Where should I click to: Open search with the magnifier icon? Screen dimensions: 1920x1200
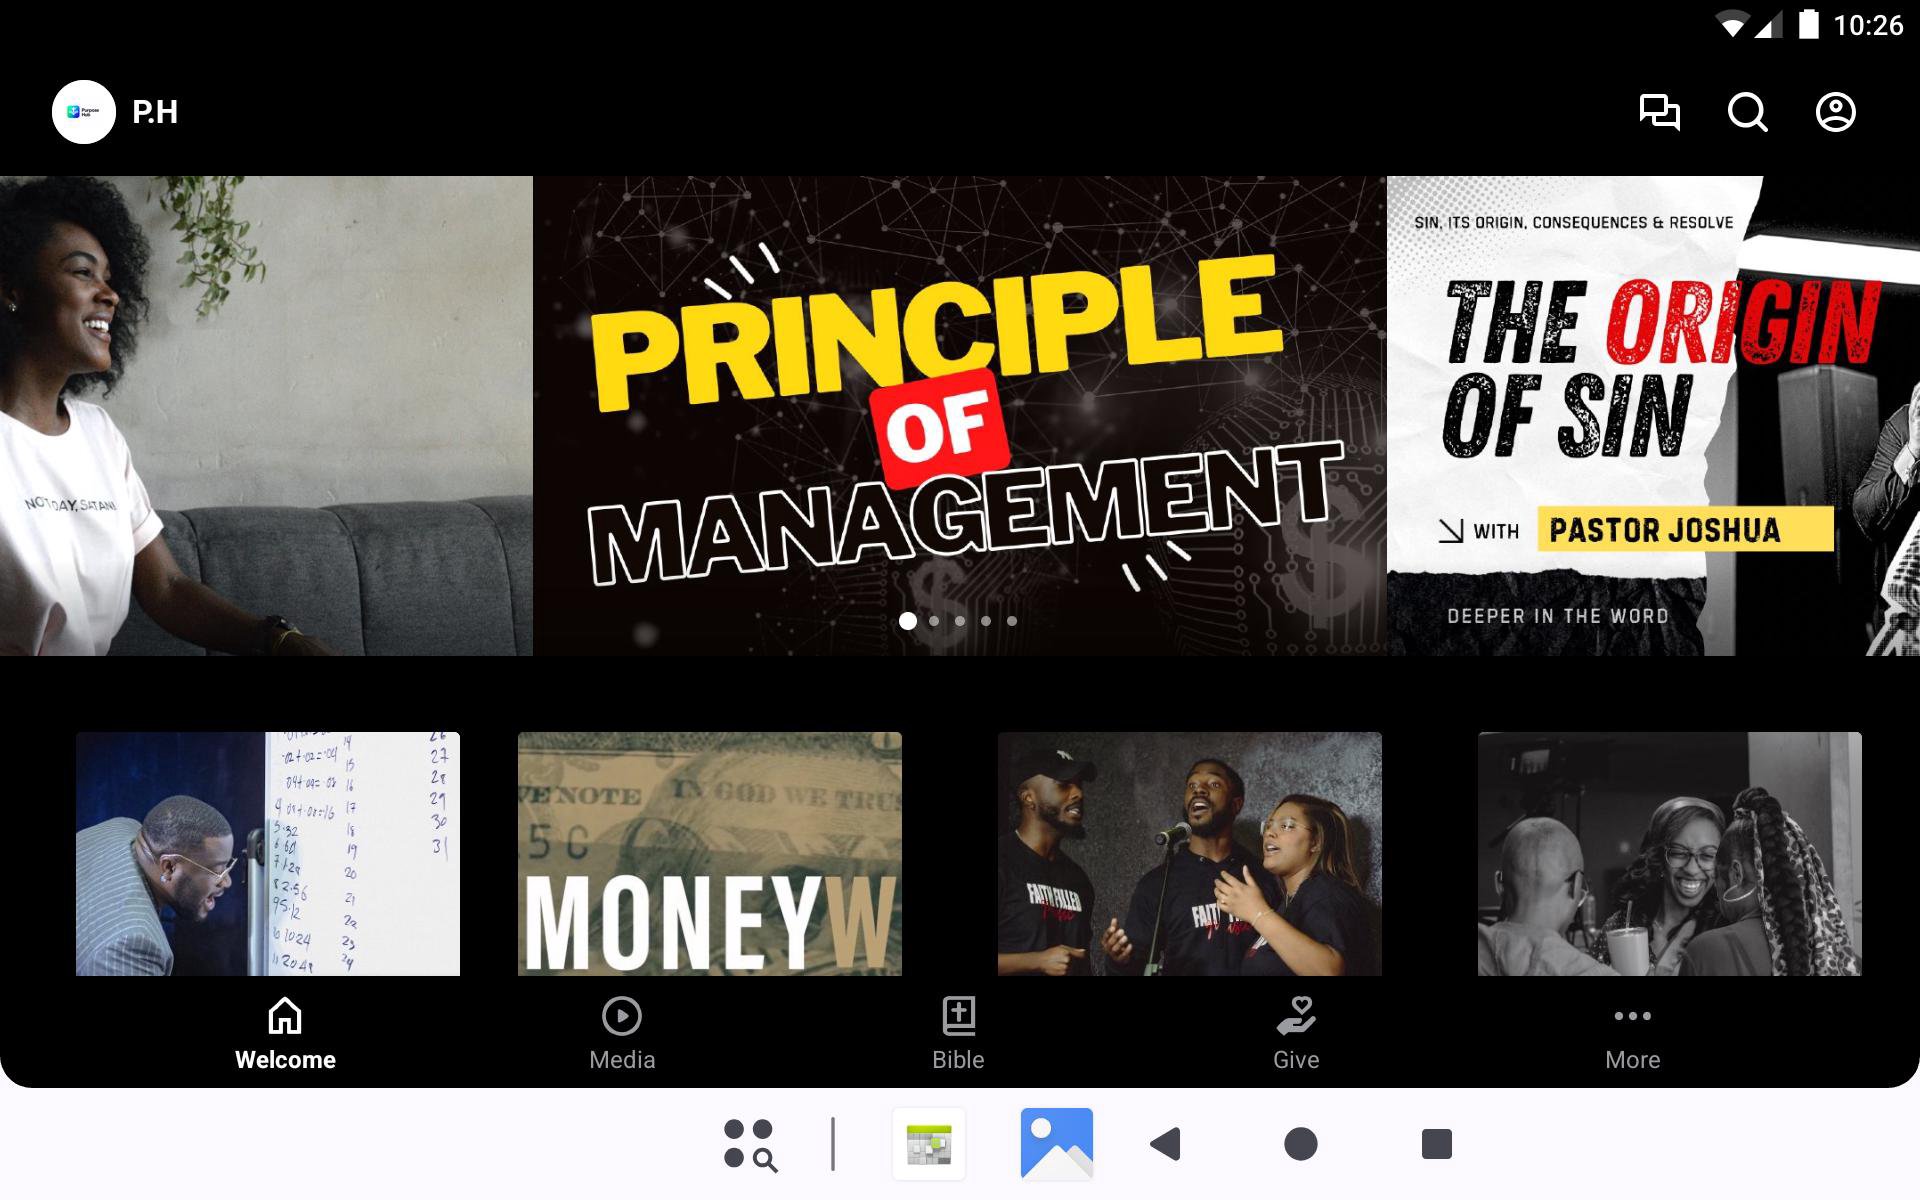tap(1747, 112)
